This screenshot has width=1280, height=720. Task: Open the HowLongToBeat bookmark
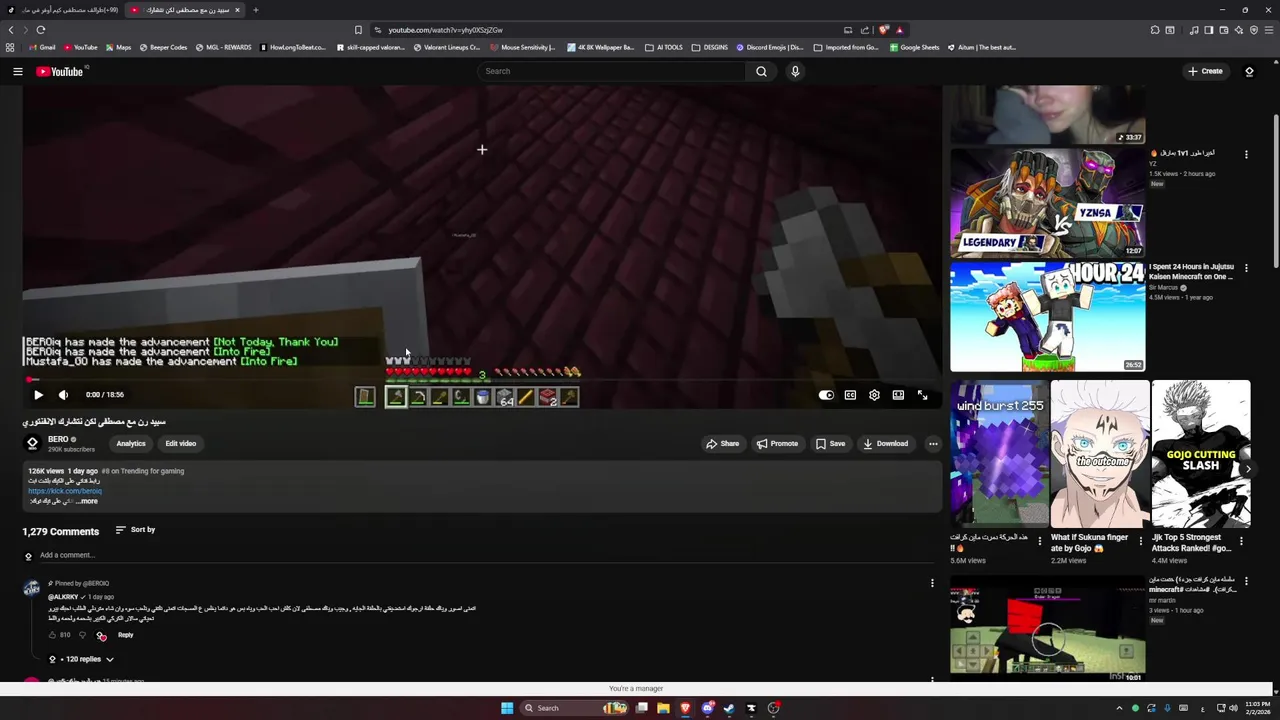point(293,47)
